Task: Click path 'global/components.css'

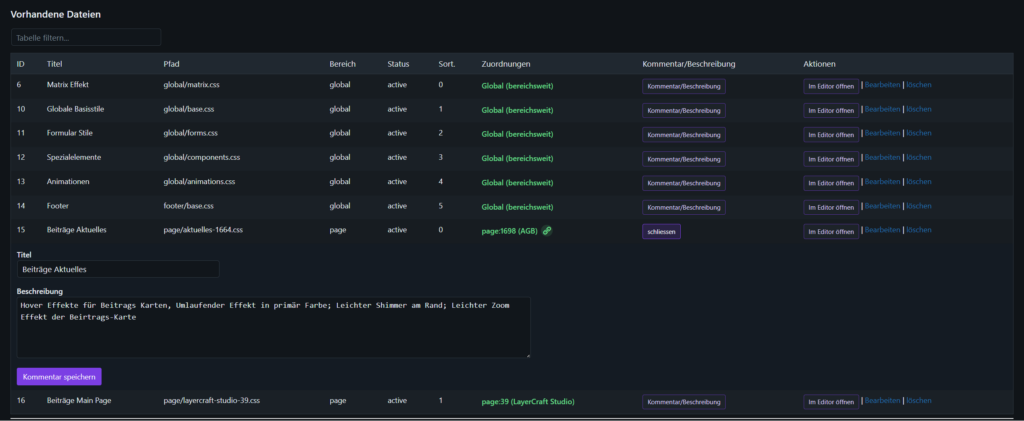Action: point(202,157)
